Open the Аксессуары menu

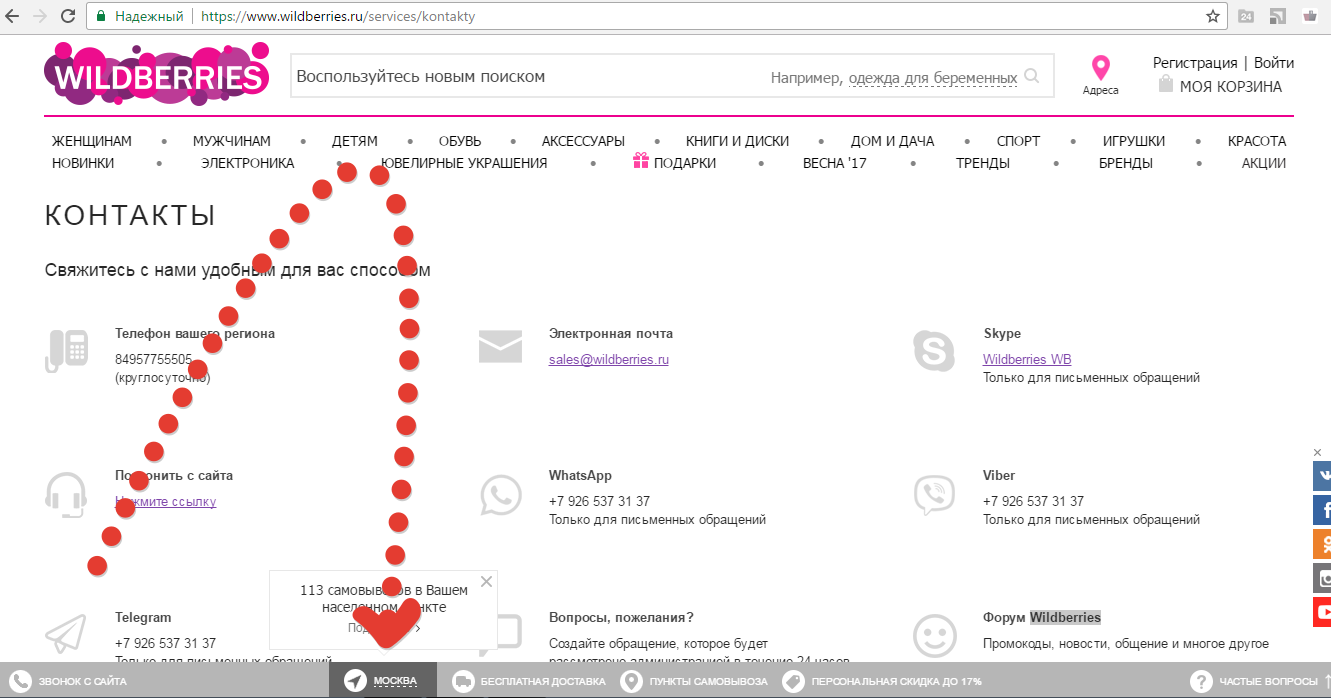583,141
